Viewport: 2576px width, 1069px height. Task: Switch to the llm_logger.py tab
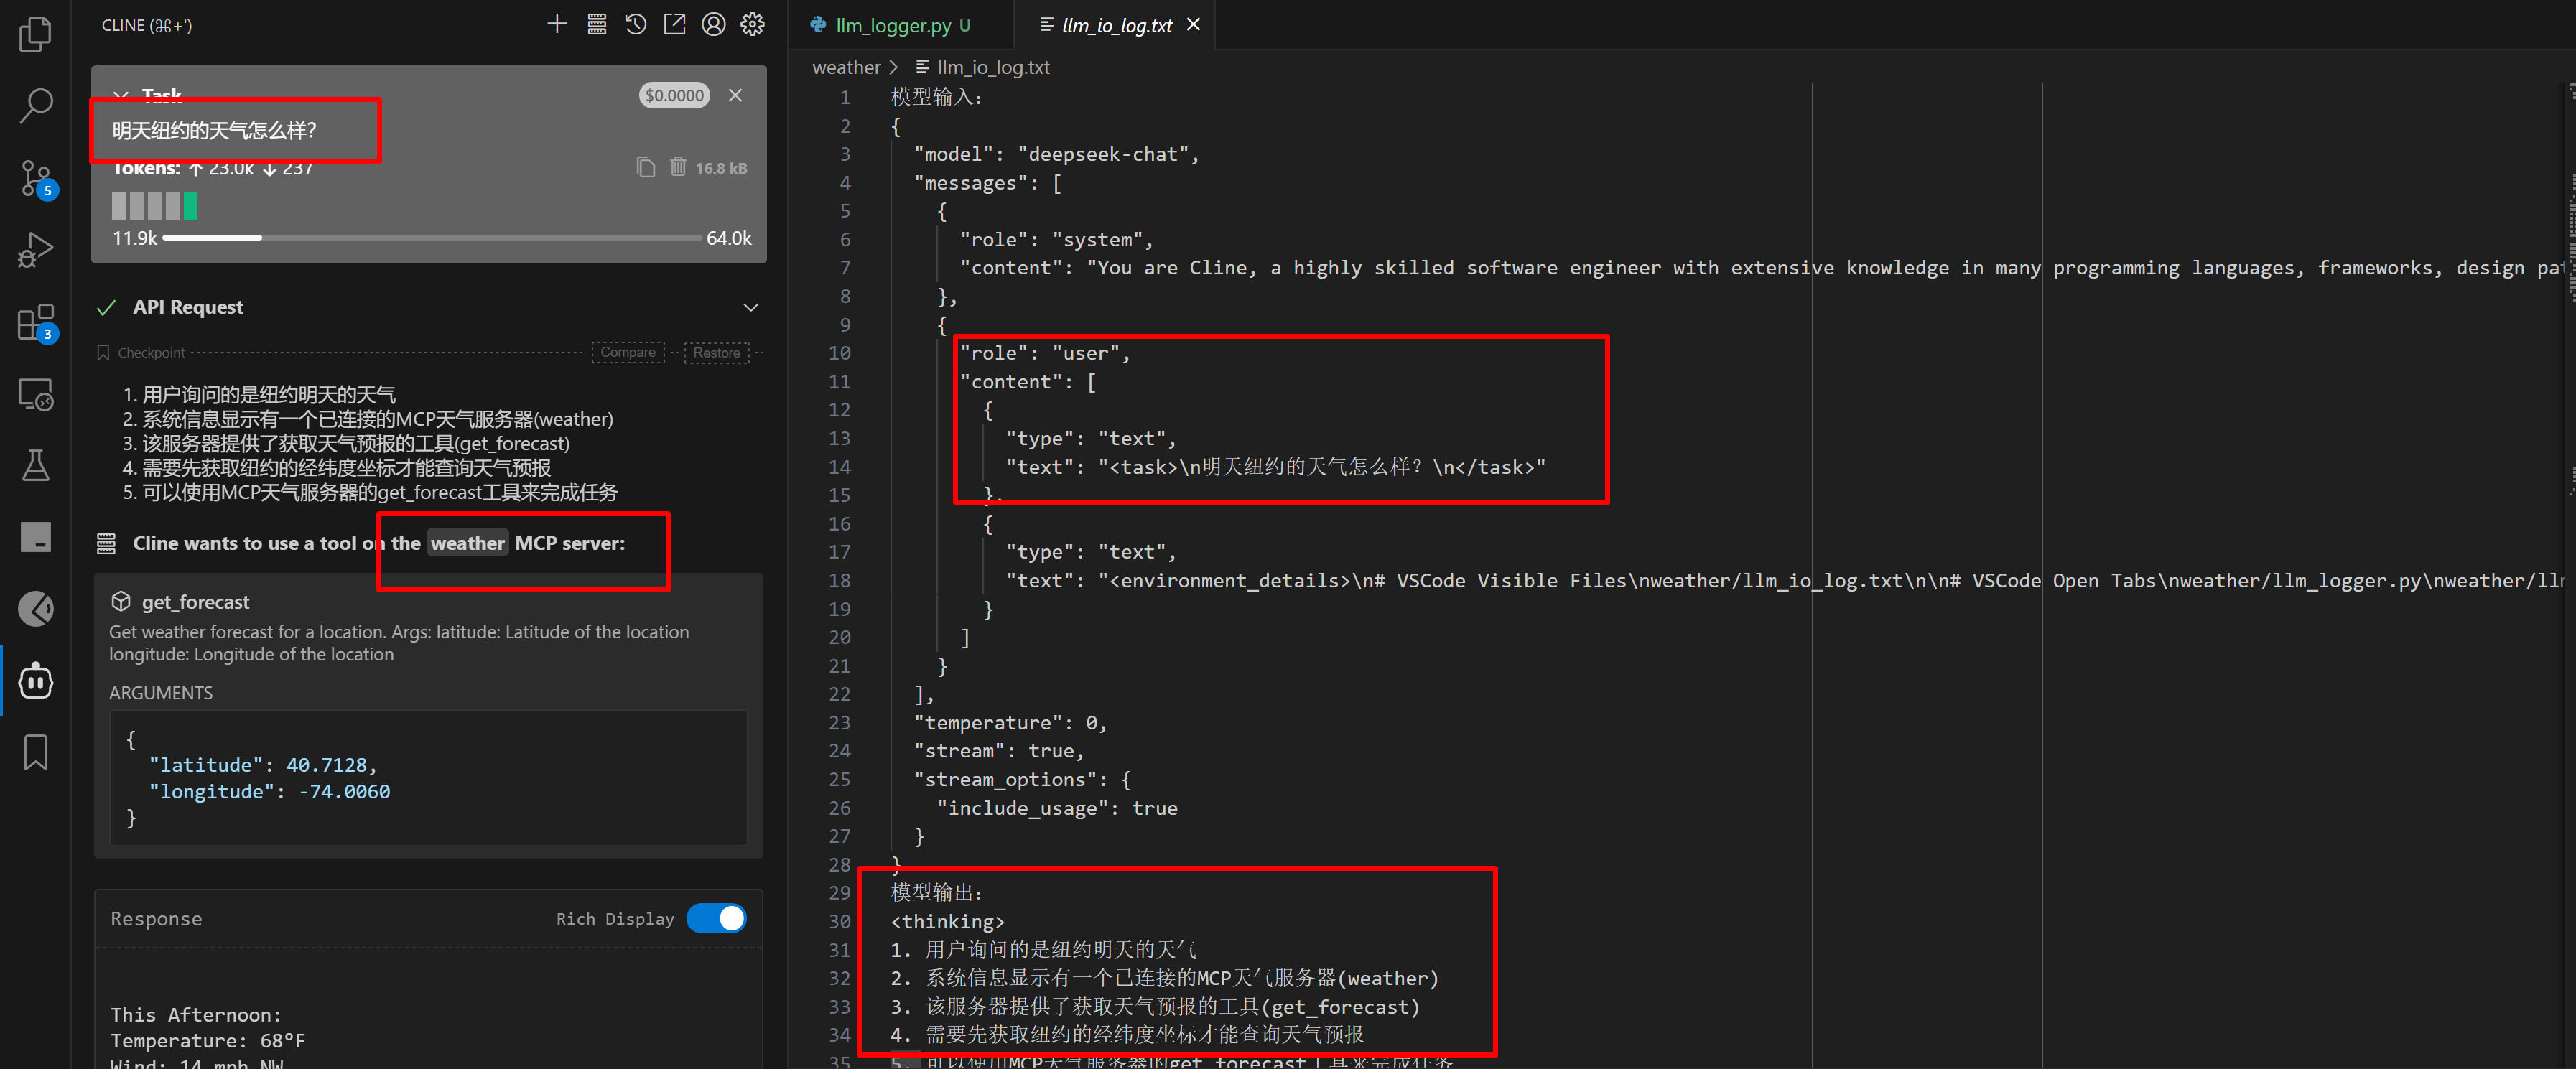892,25
